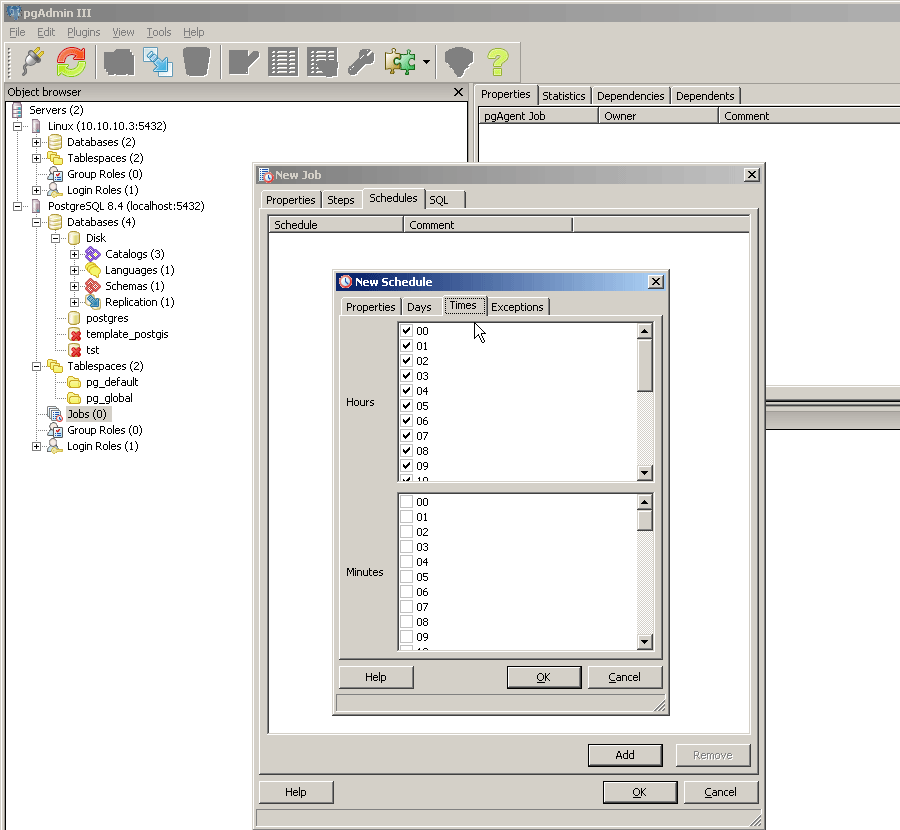900x830 pixels.
Task: Collapse PostgreSQL 8.4 Tablespaces (2) node
Action: coord(36,366)
